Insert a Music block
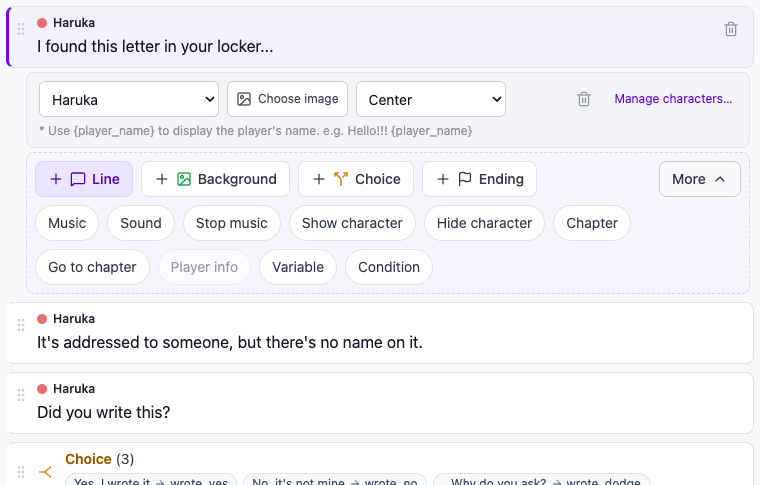 [67, 223]
